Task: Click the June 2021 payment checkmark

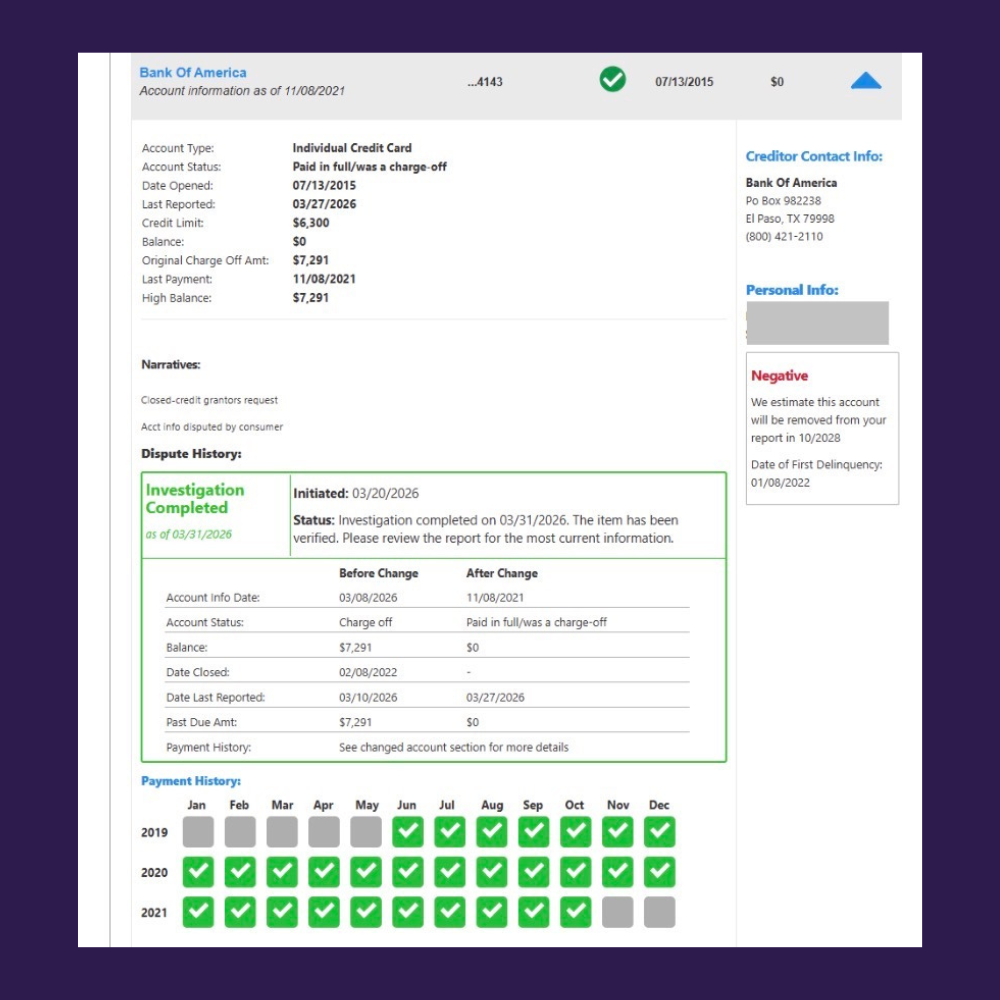Action: coord(408,912)
